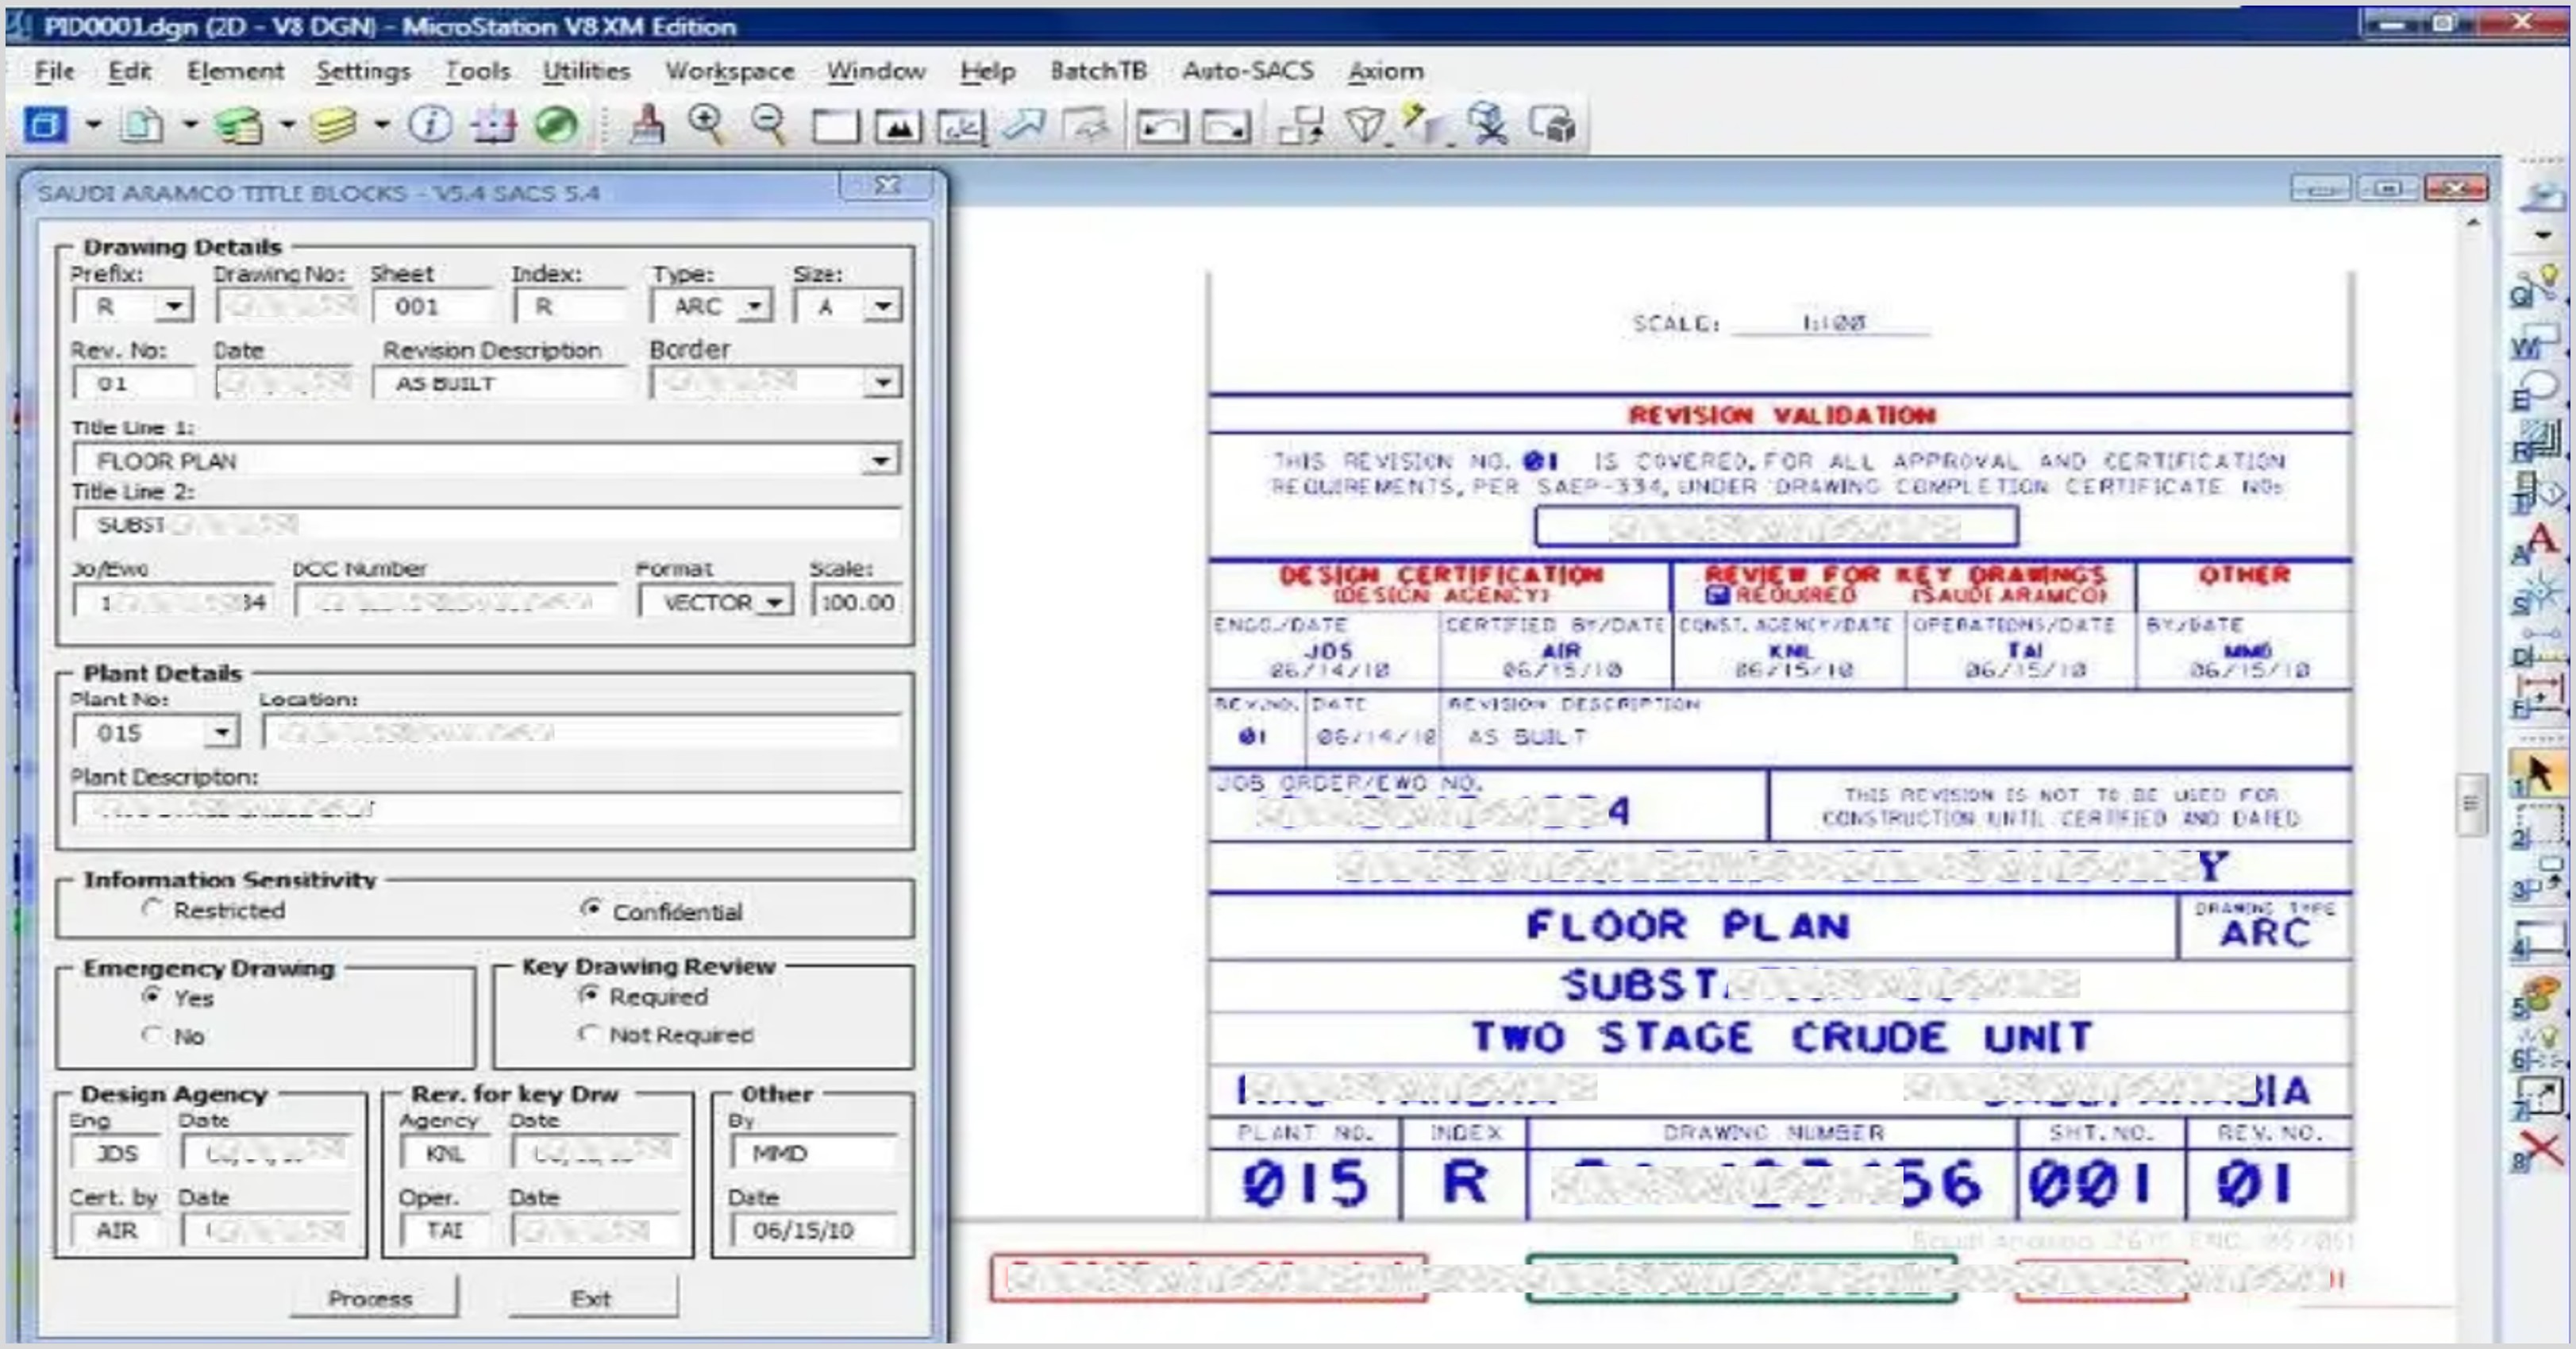Screen dimensions: 2576x1349
Task: Click the green sphere toolbar icon
Action: 556,126
